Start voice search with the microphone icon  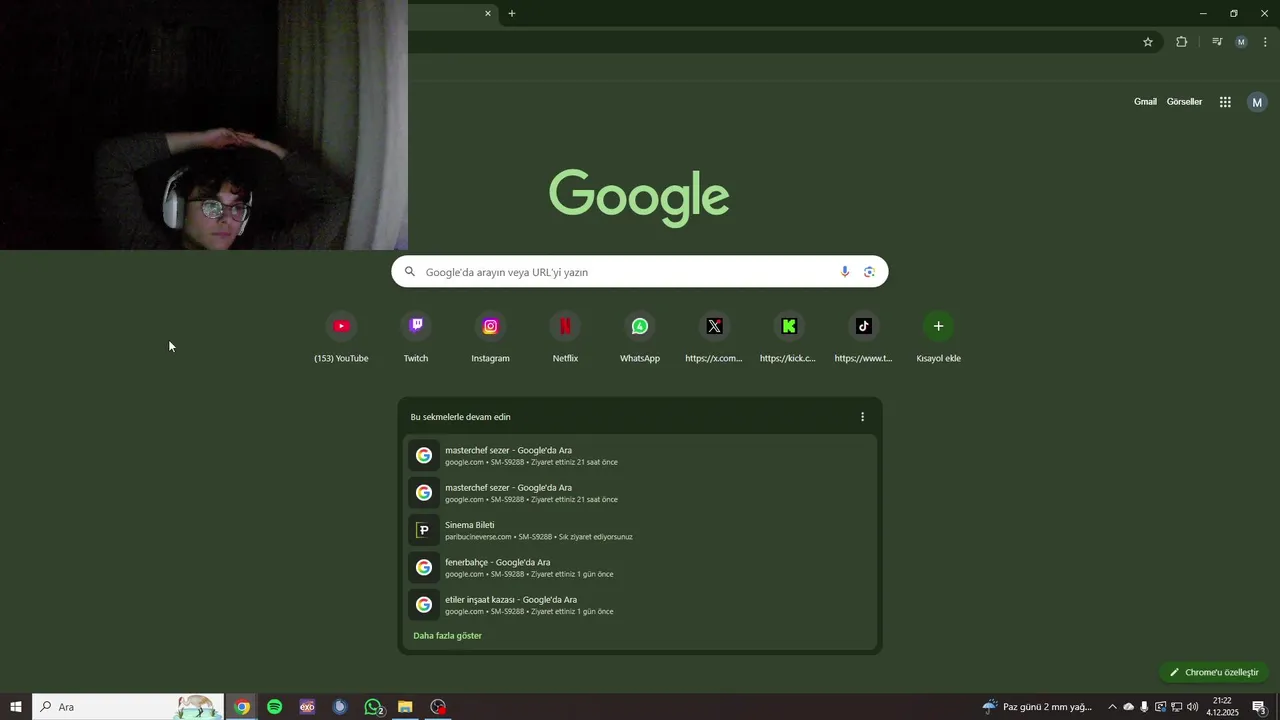tap(845, 272)
